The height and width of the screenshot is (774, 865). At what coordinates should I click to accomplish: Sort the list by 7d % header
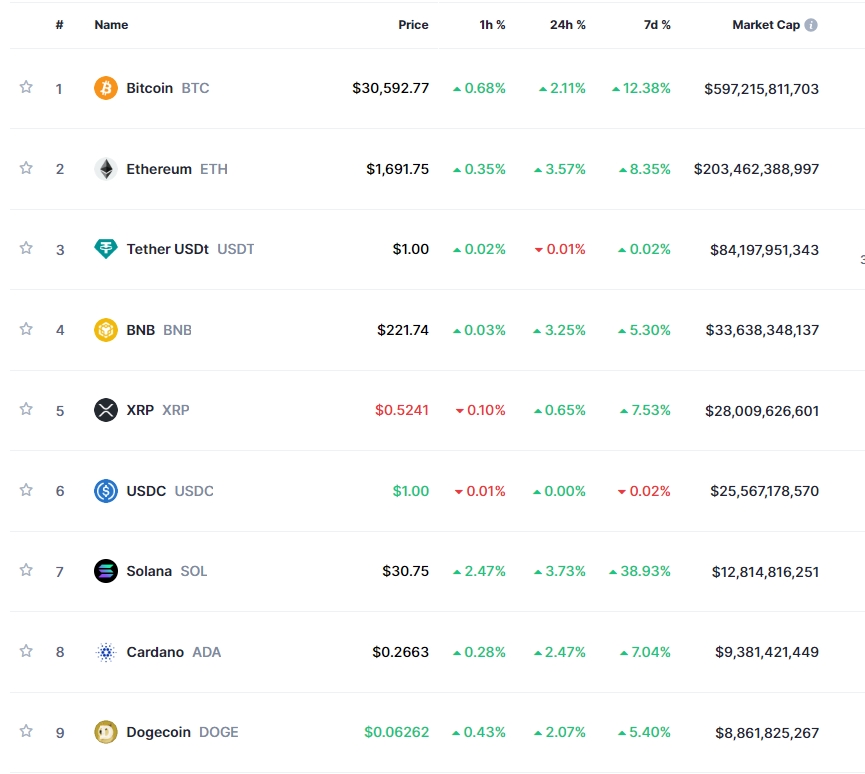tap(657, 25)
